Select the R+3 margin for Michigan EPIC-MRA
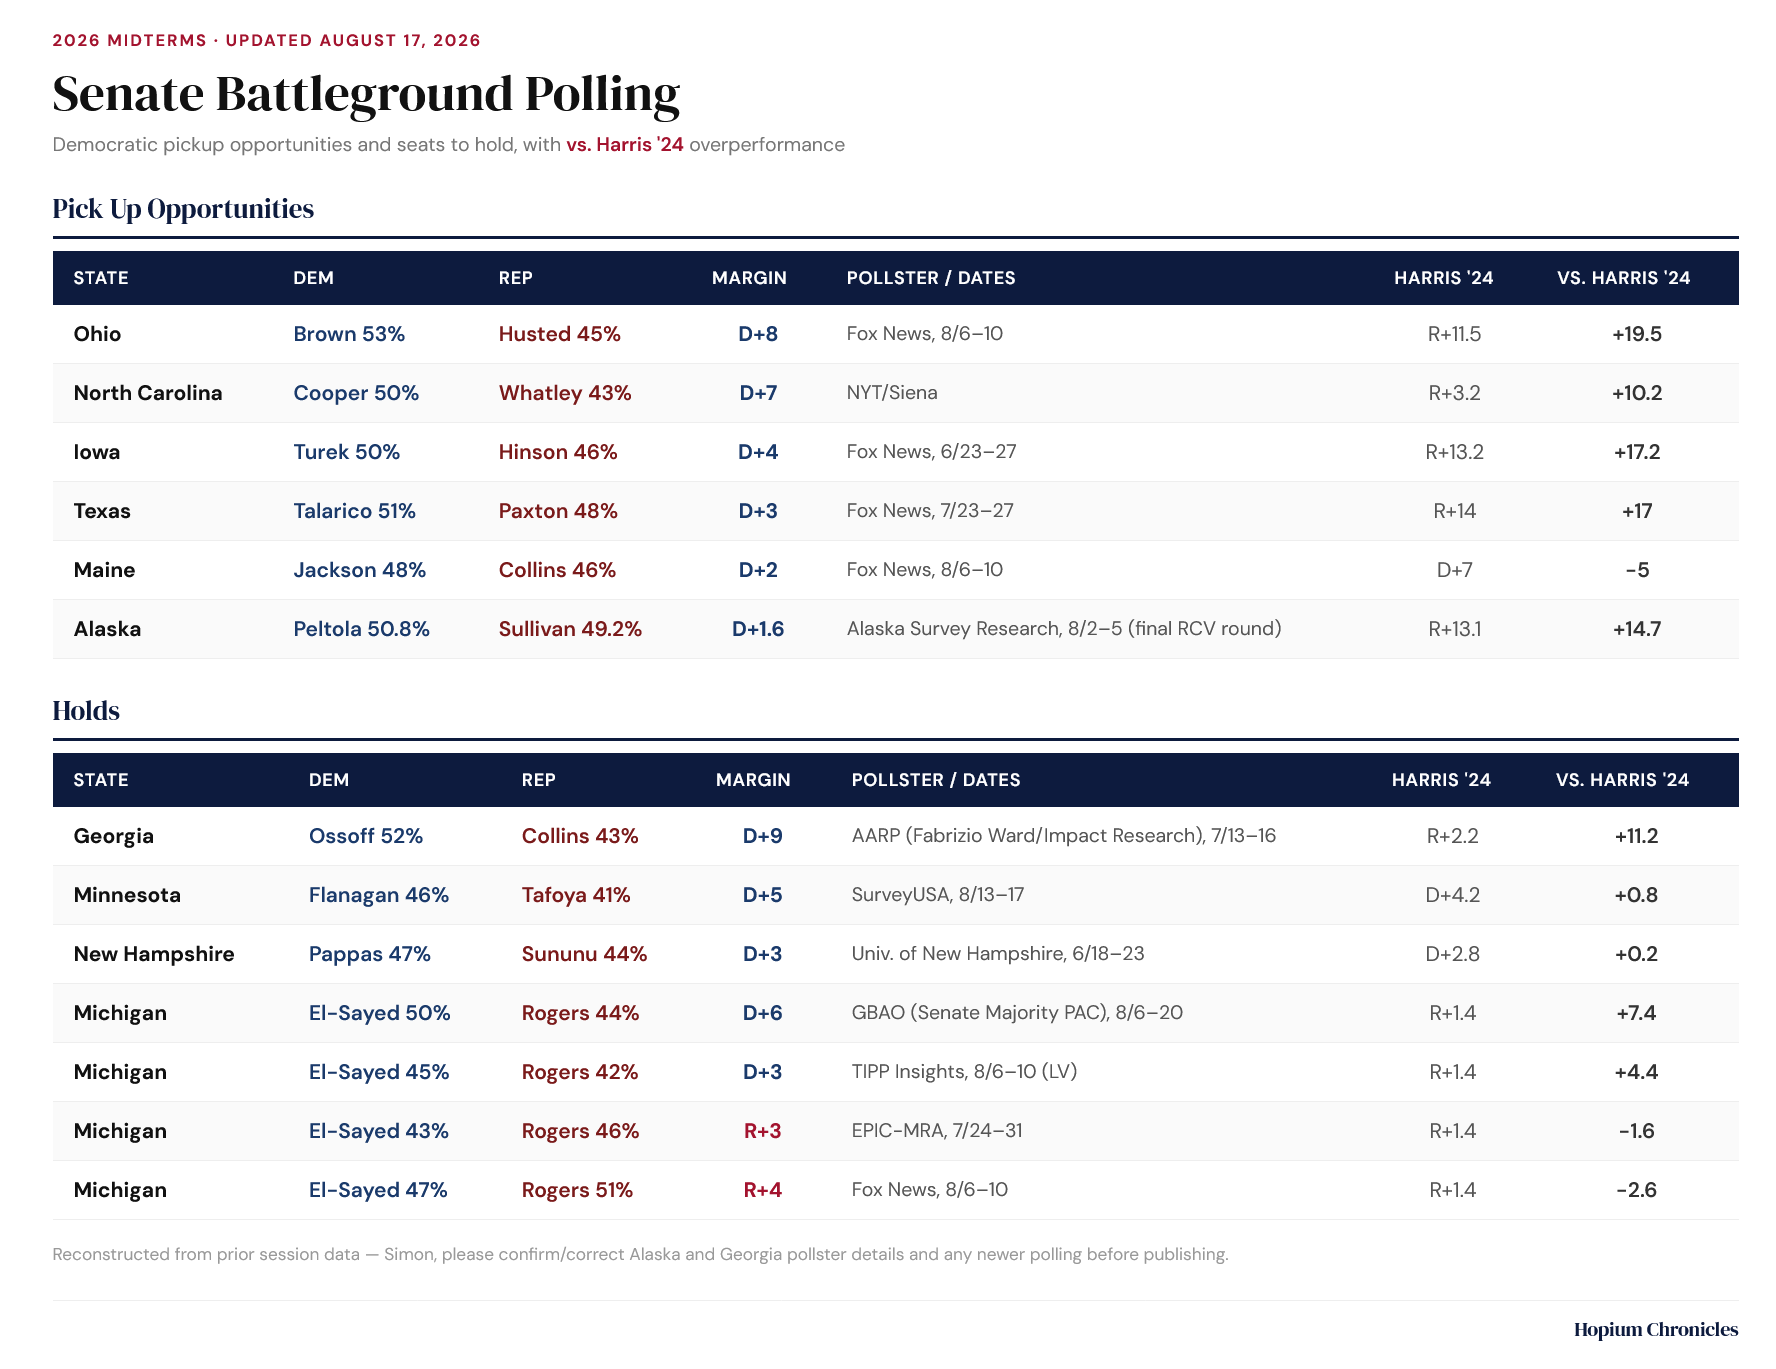Image resolution: width=1776 pixels, height=1369 pixels. (762, 1131)
